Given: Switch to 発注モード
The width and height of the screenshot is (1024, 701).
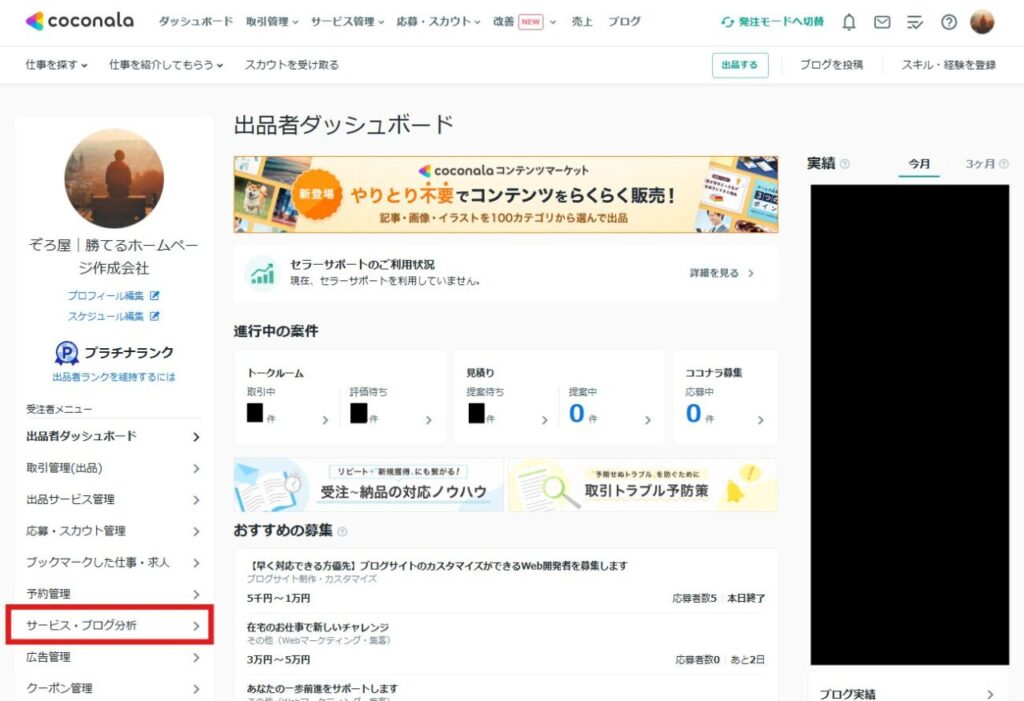Looking at the screenshot, I should point(772,22).
